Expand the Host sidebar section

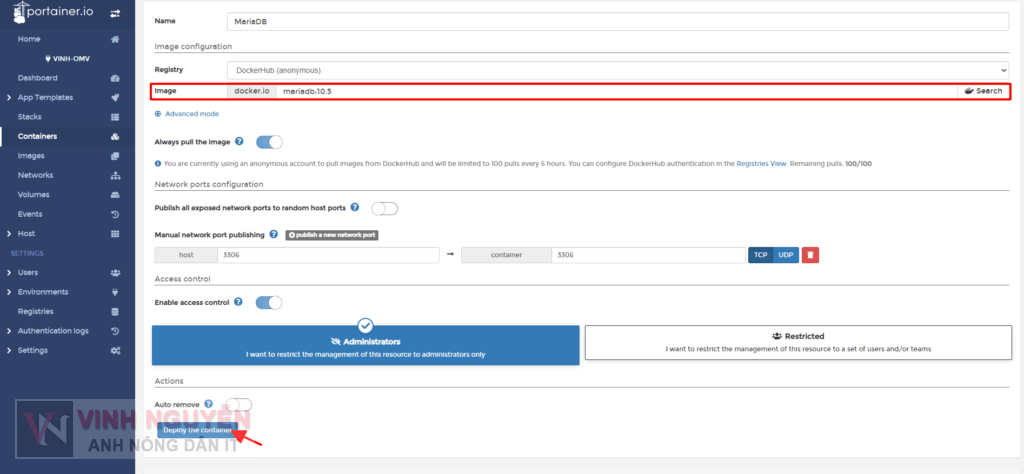(26, 233)
